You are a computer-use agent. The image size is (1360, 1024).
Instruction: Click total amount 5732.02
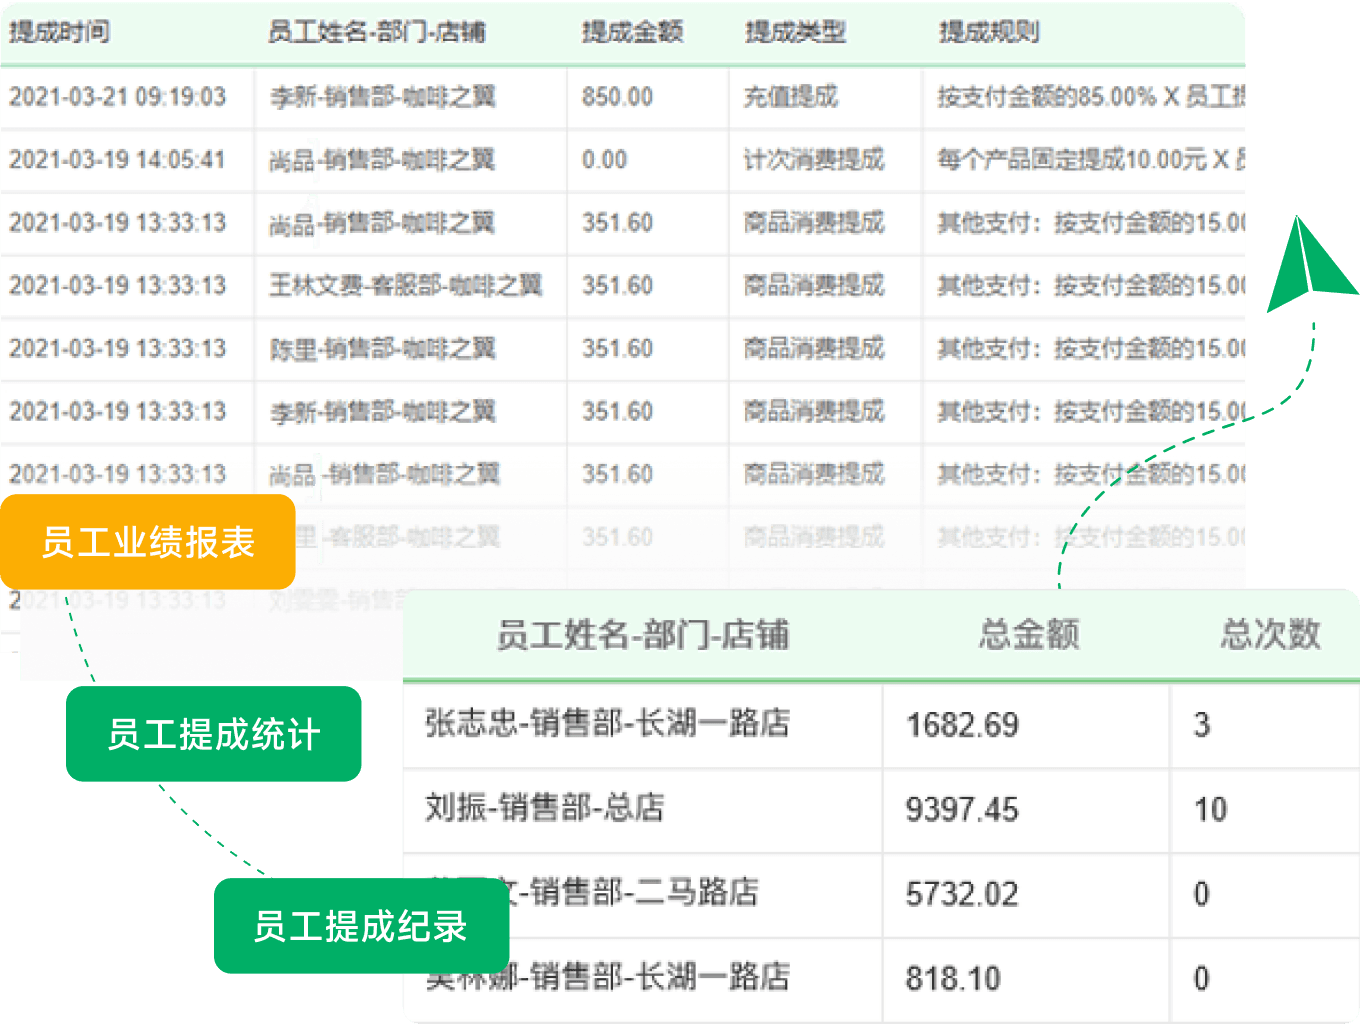pyautogui.click(x=962, y=894)
